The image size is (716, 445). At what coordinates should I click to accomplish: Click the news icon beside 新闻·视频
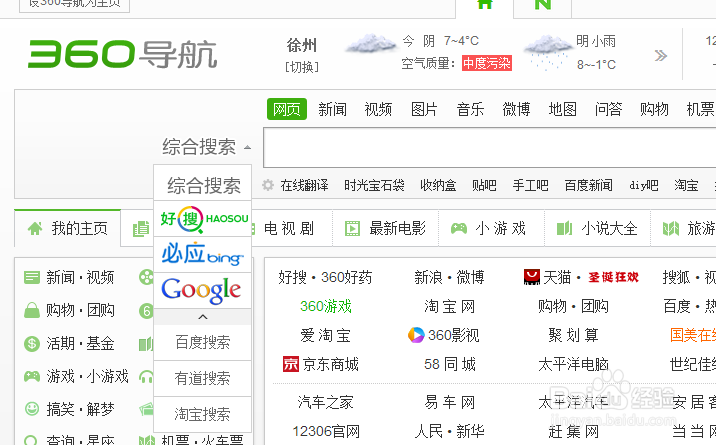[32, 277]
